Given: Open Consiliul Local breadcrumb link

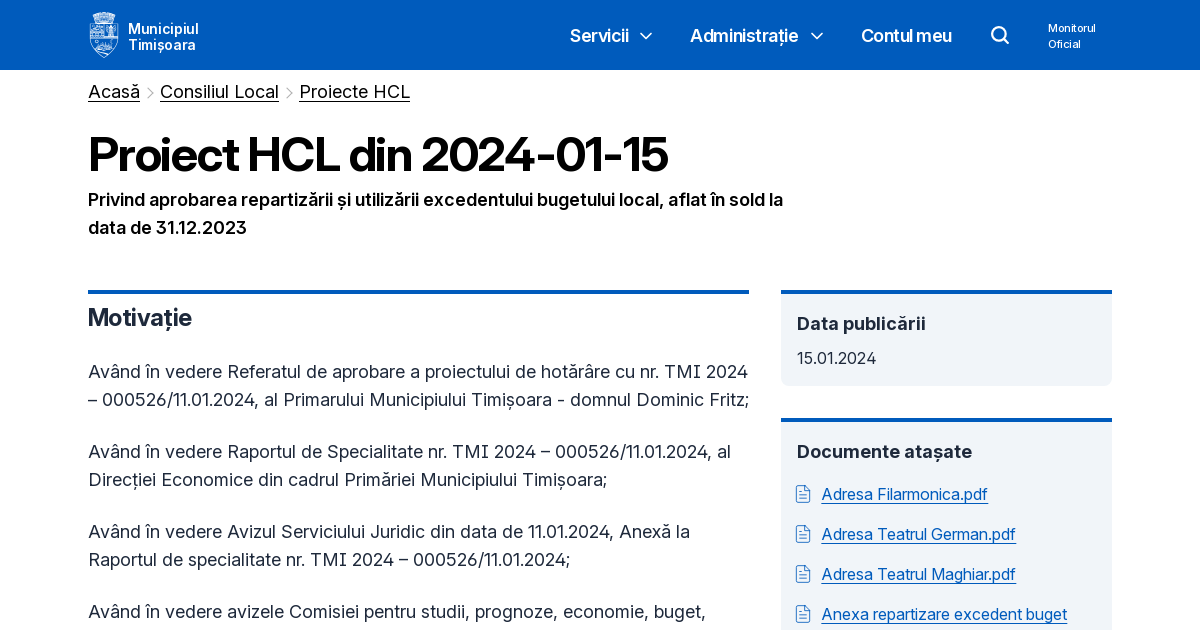Looking at the screenshot, I should [x=219, y=91].
